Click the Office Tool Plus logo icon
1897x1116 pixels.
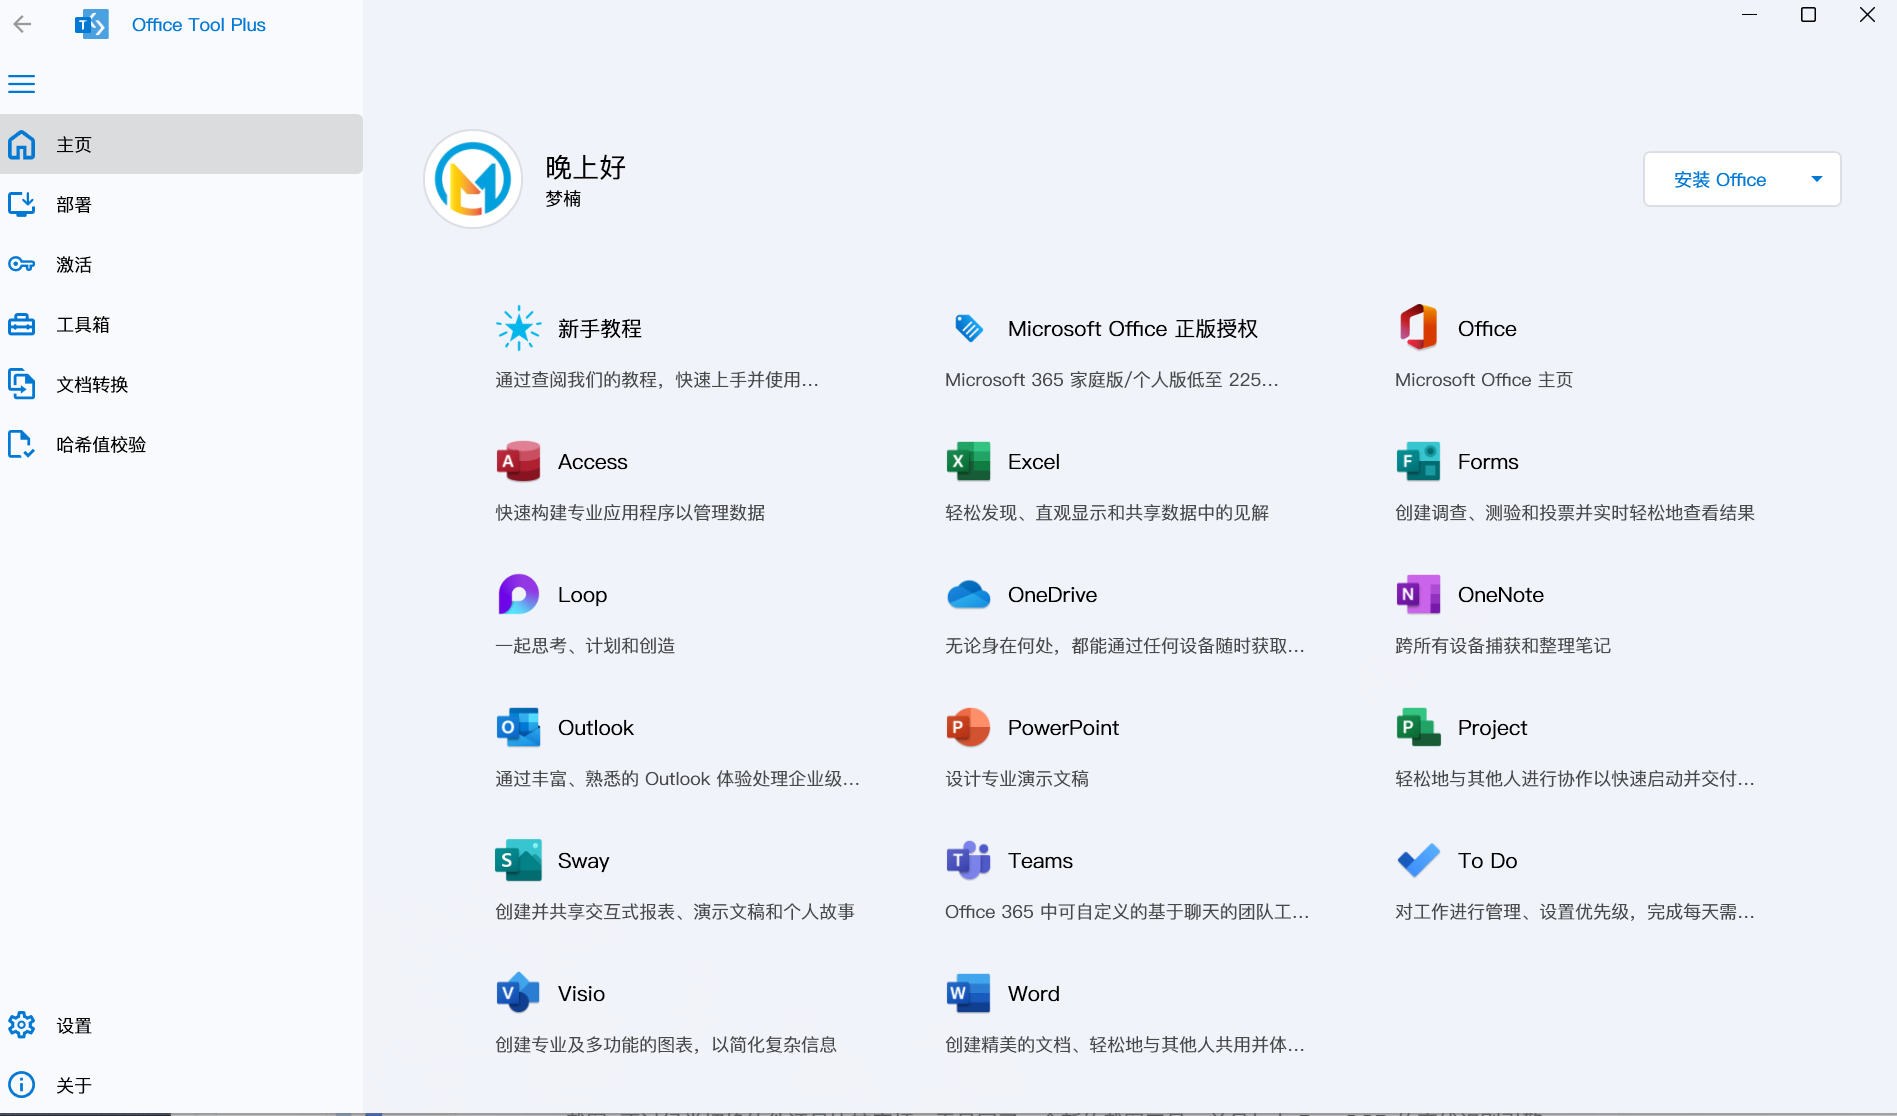tap(91, 24)
